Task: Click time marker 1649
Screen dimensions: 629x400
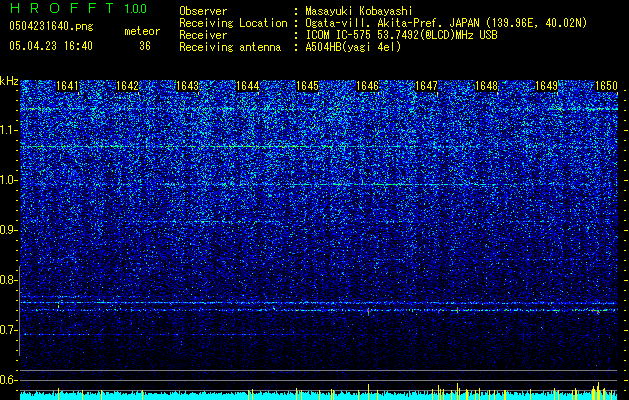Action: click(546, 86)
